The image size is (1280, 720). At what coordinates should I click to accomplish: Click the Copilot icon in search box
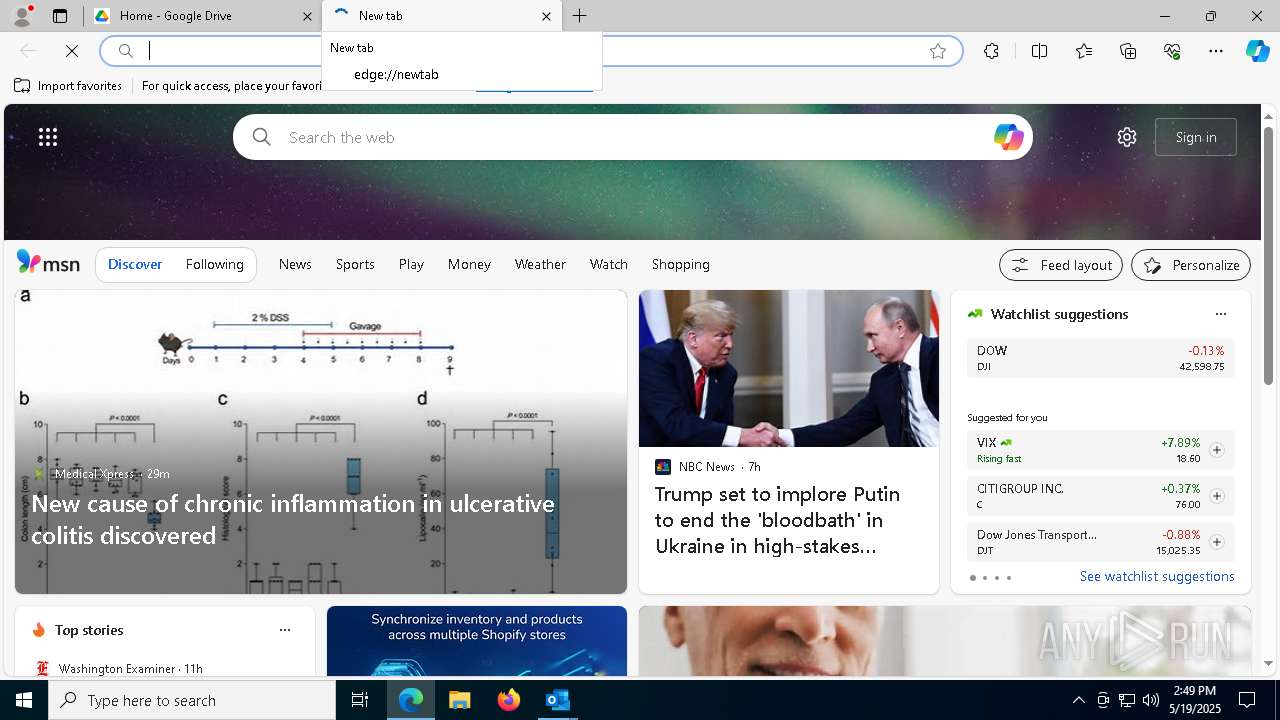[x=1008, y=137]
